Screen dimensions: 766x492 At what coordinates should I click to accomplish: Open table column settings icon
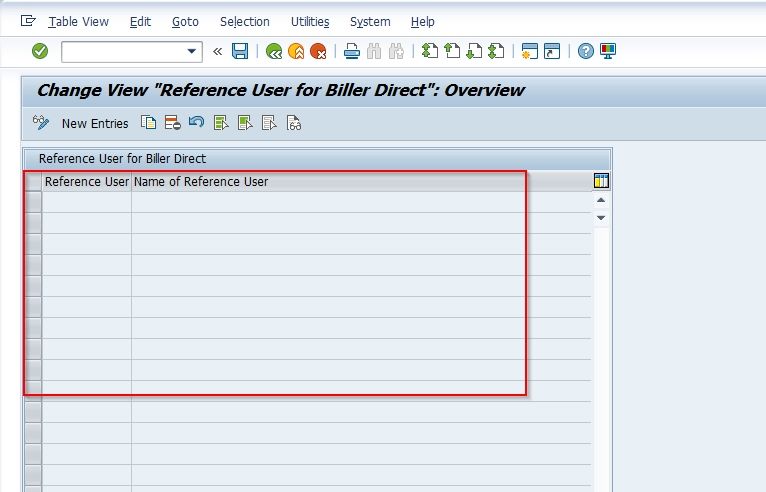(601, 180)
